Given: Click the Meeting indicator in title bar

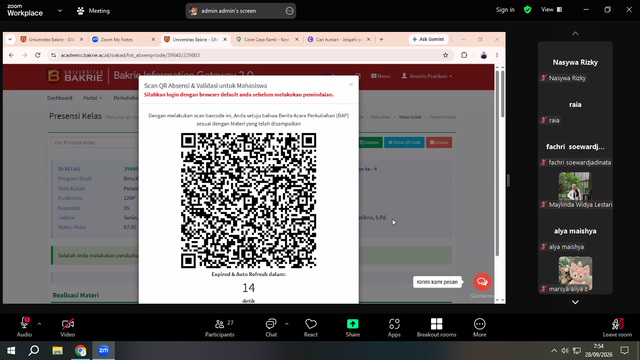Looking at the screenshot, I should tap(93, 11).
